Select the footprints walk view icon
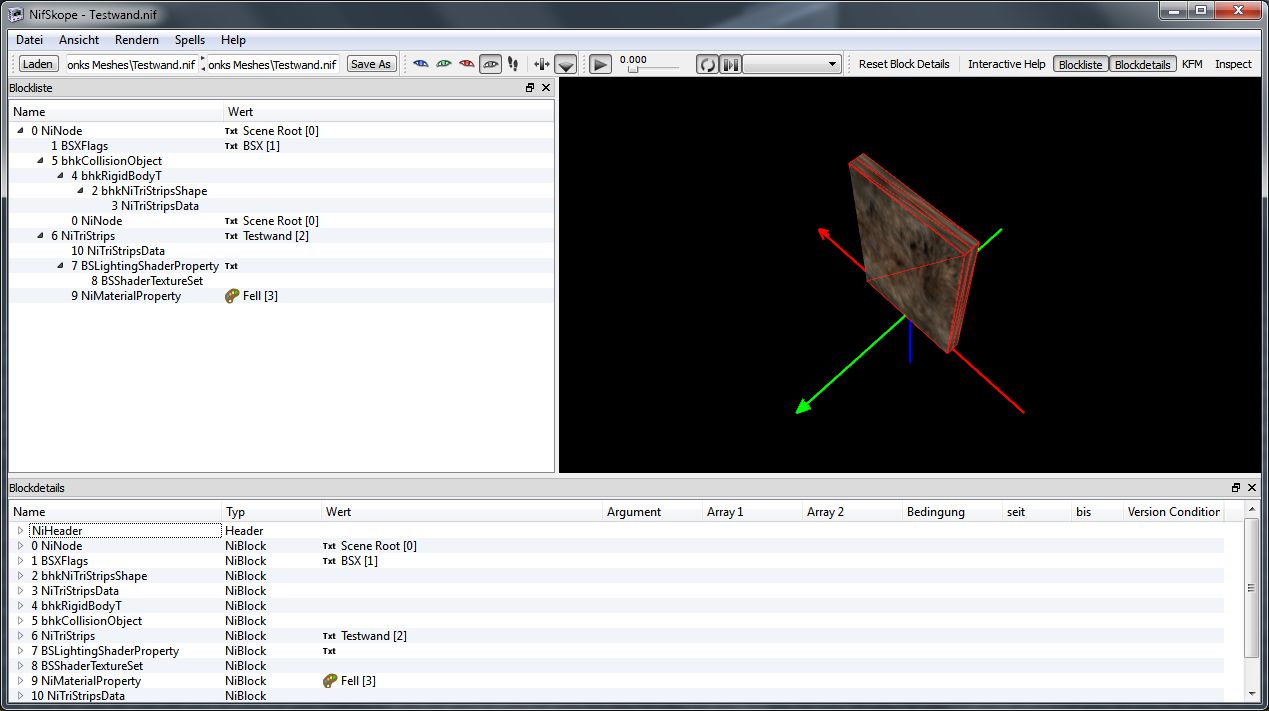The height and width of the screenshot is (711, 1269). tap(513, 64)
